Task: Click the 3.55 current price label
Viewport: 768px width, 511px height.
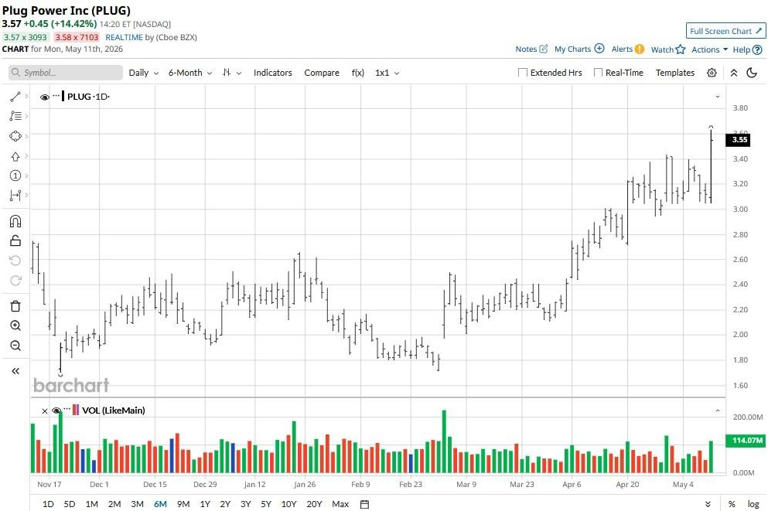Action: pos(739,140)
